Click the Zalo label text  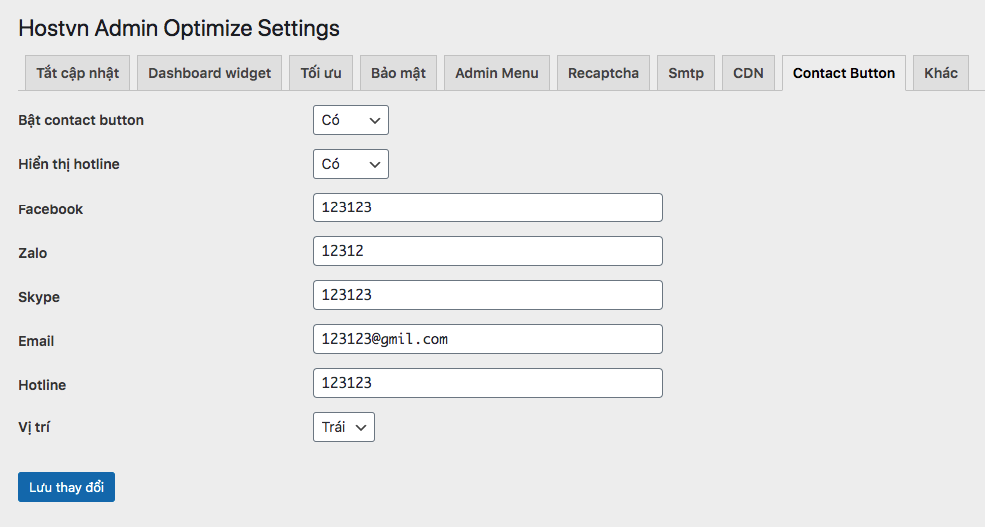(33, 253)
